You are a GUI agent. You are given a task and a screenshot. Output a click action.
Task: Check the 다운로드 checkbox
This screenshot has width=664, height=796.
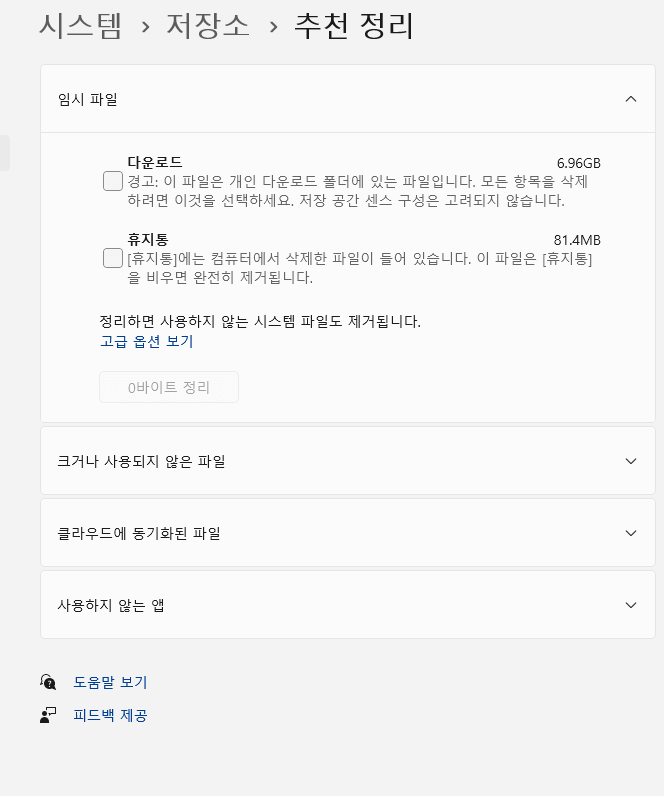click(x=113, y=181)
